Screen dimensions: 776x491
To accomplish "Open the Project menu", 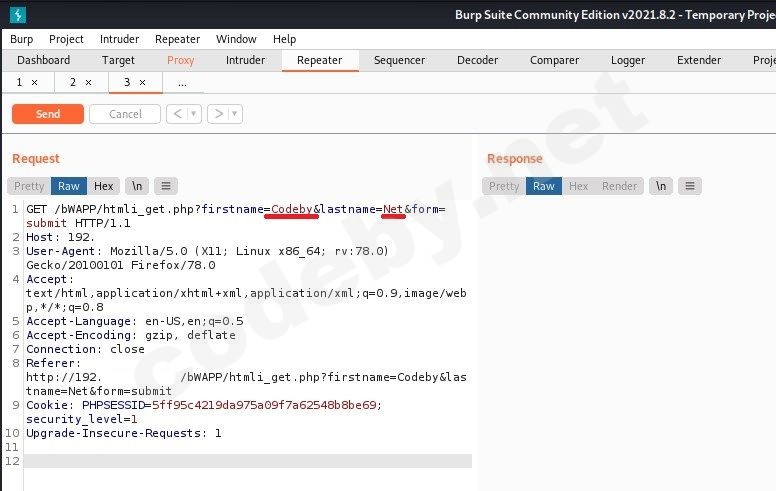I will (66, 39).
